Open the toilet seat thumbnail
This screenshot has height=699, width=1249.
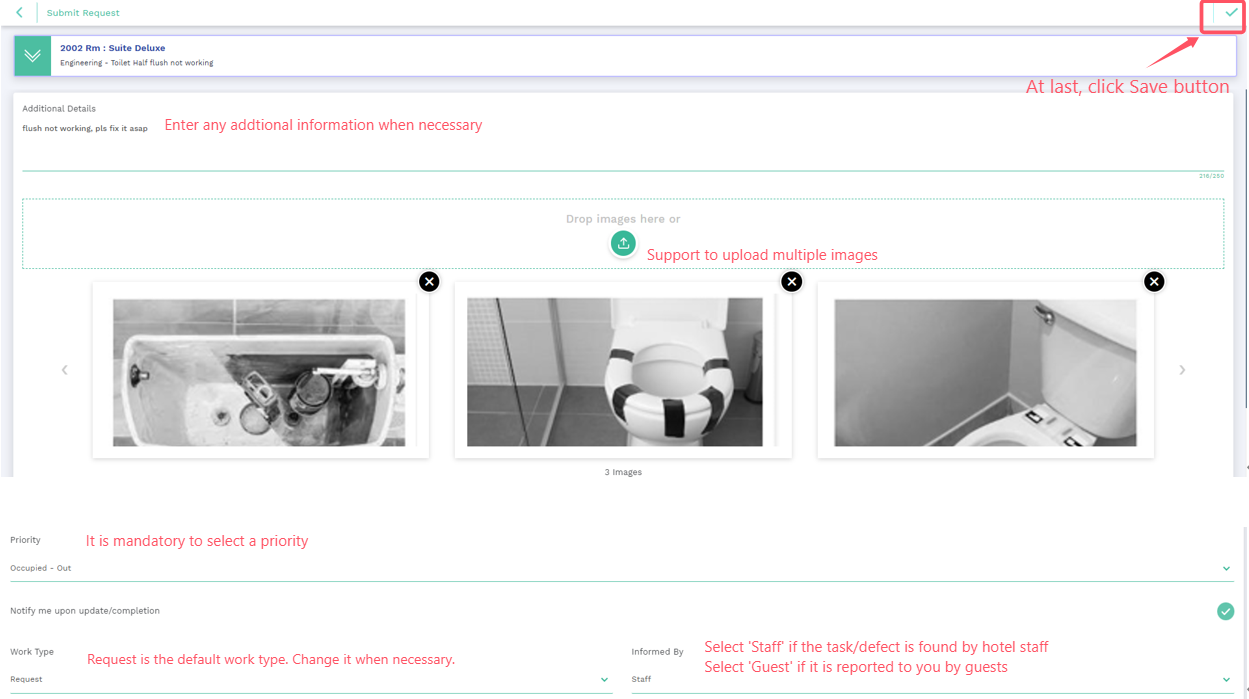point(623,371)
